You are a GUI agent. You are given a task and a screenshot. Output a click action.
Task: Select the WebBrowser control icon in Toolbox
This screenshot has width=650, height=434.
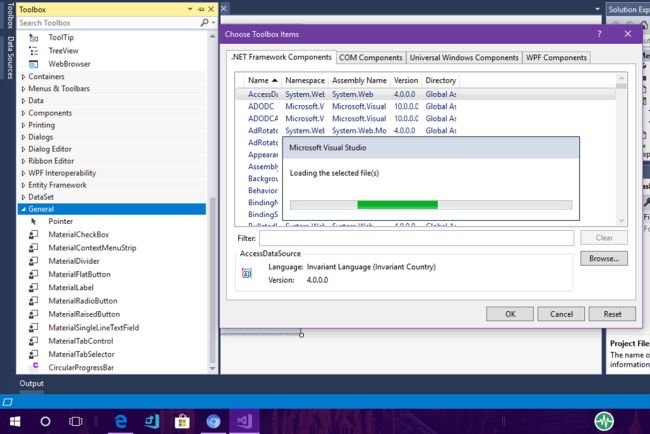pos(34,64)
